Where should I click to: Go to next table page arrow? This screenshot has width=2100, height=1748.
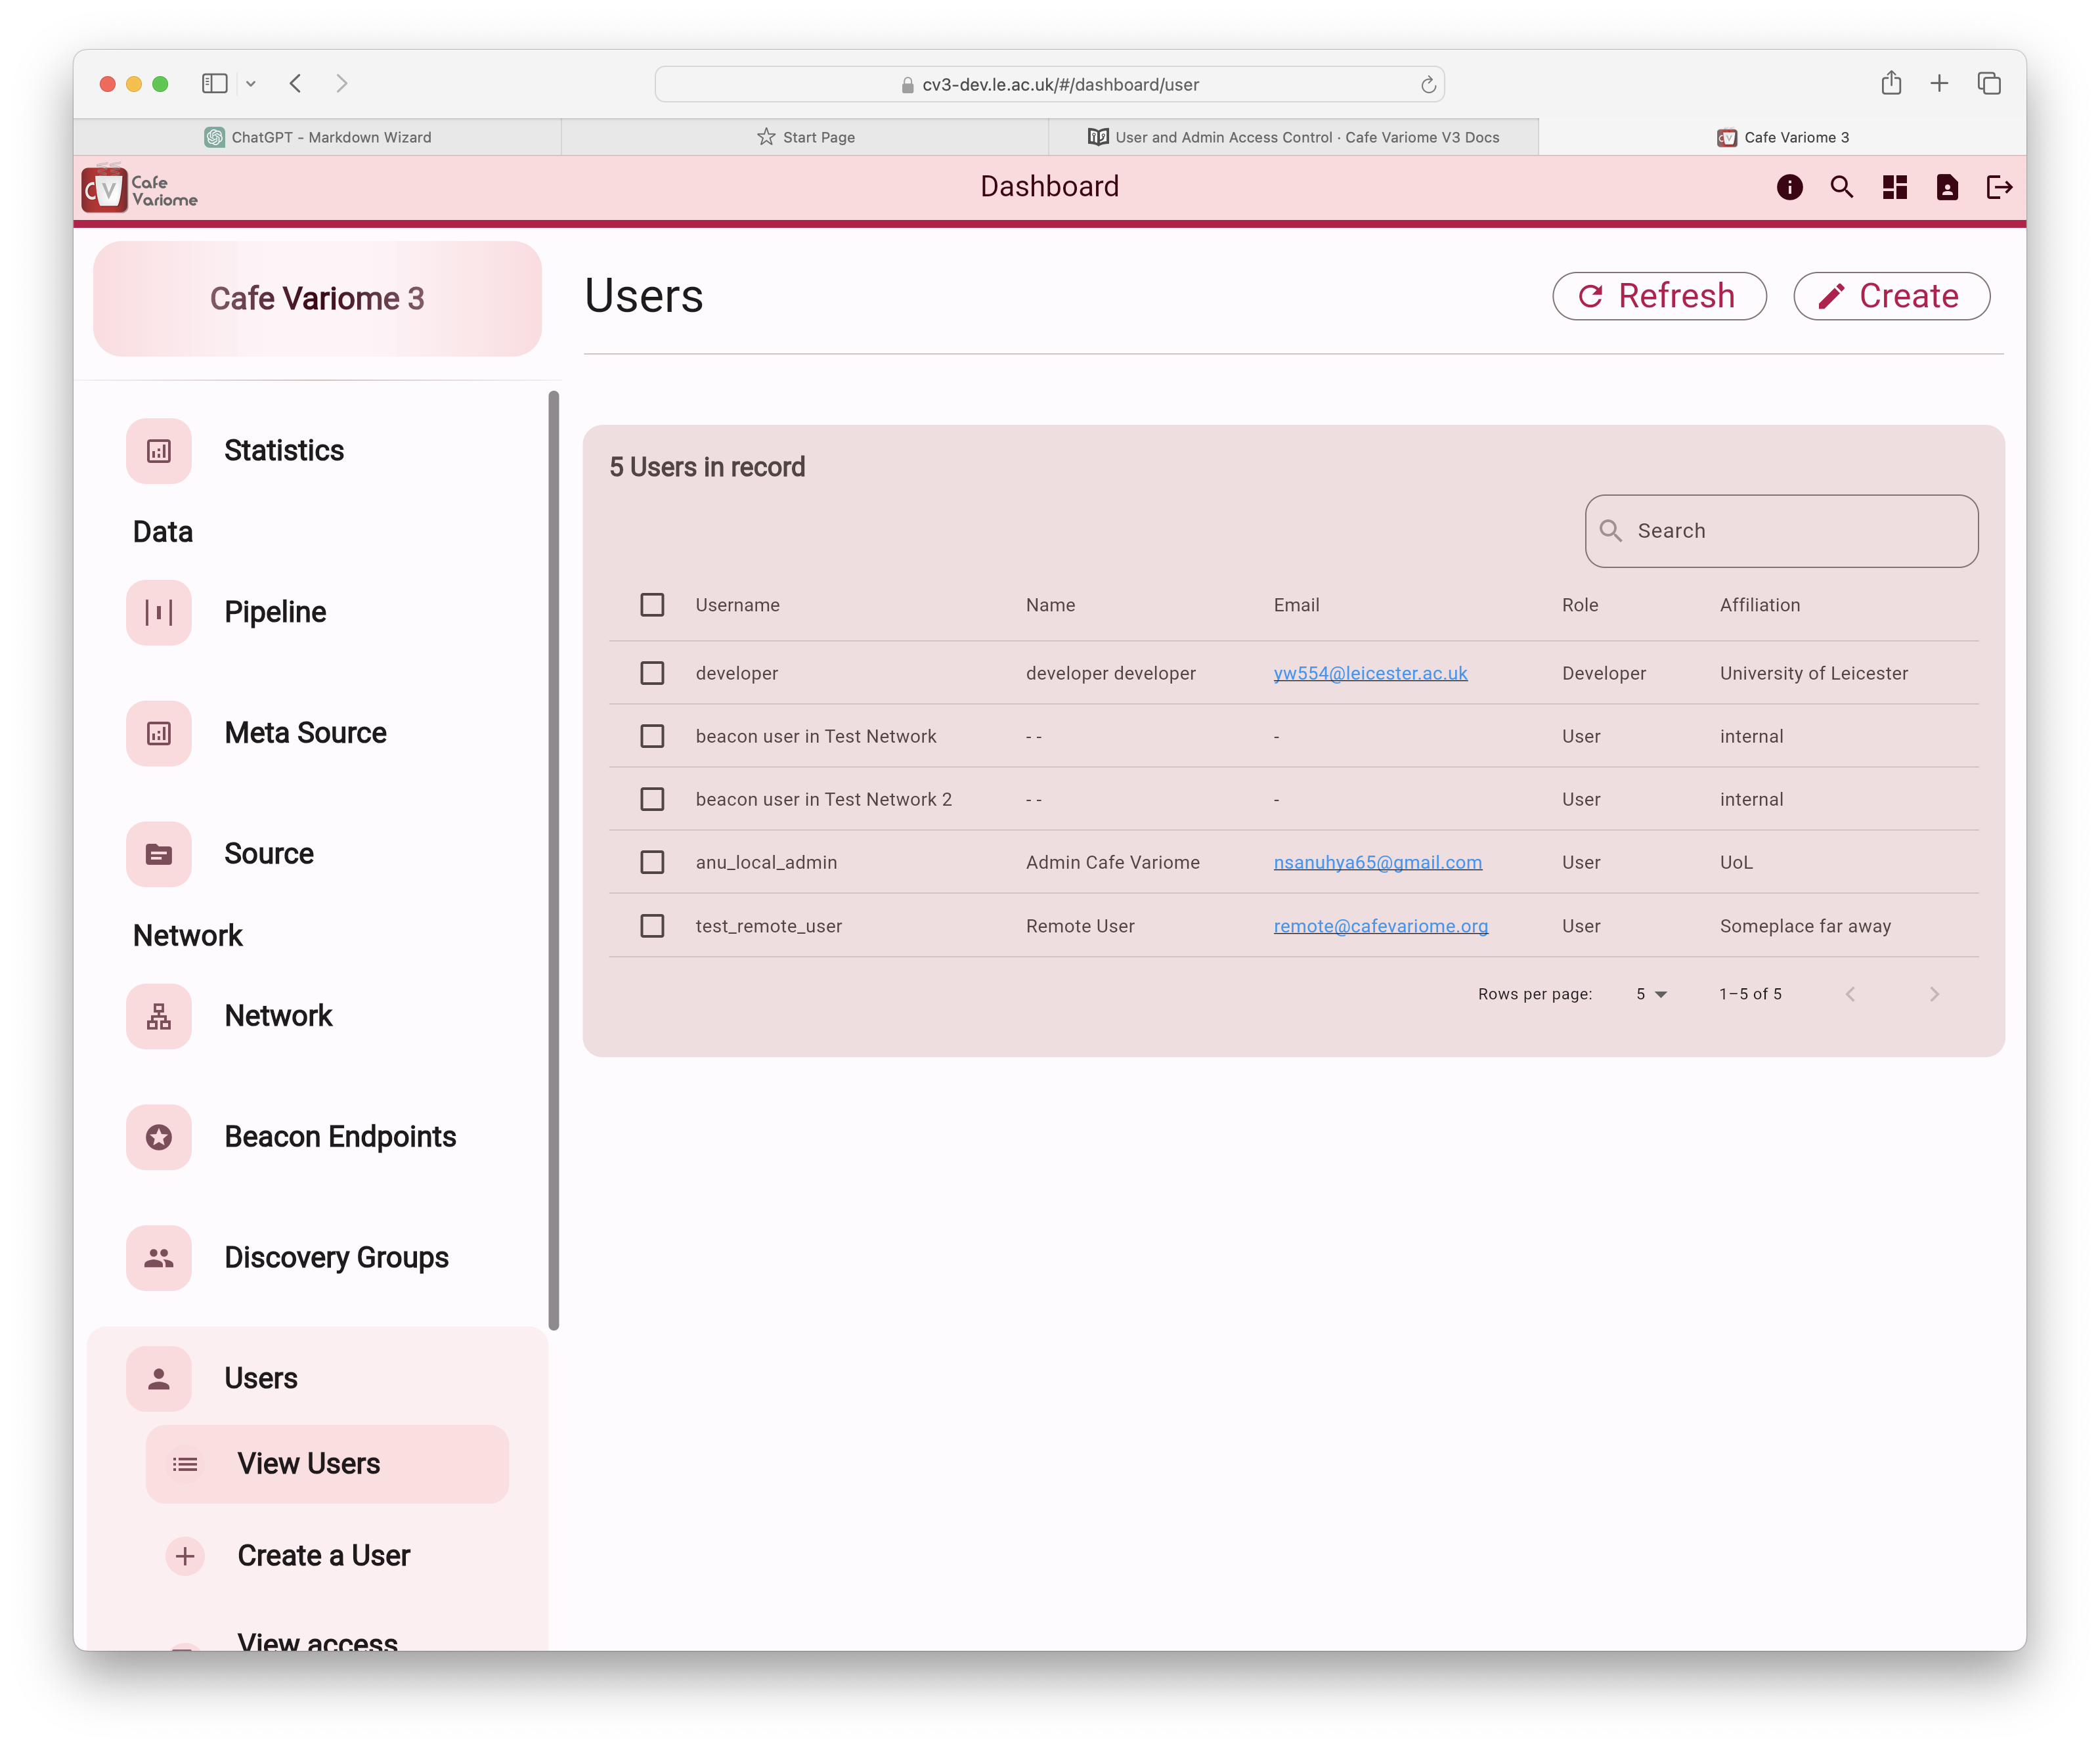pos(1934,994)
